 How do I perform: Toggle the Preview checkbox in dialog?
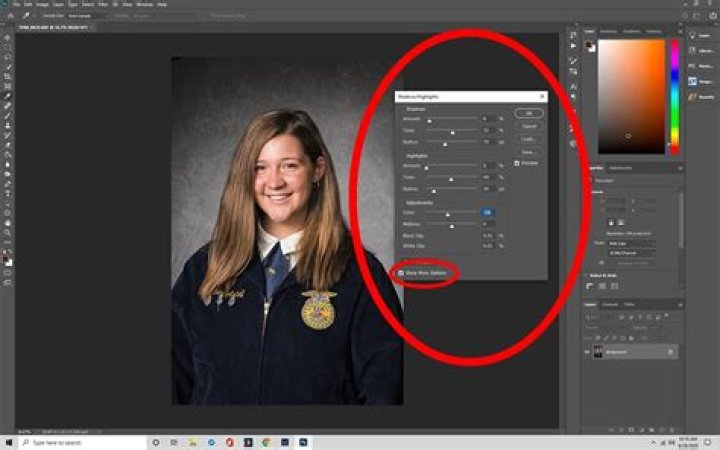(x=517, y=163)
